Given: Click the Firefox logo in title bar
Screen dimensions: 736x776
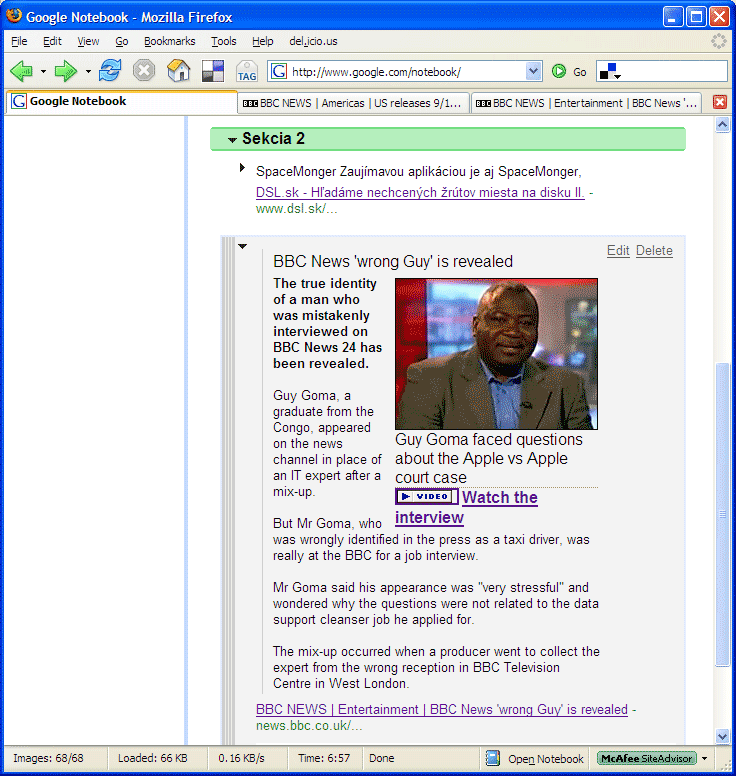Looking at the screenshot, I should click(14, 16).
